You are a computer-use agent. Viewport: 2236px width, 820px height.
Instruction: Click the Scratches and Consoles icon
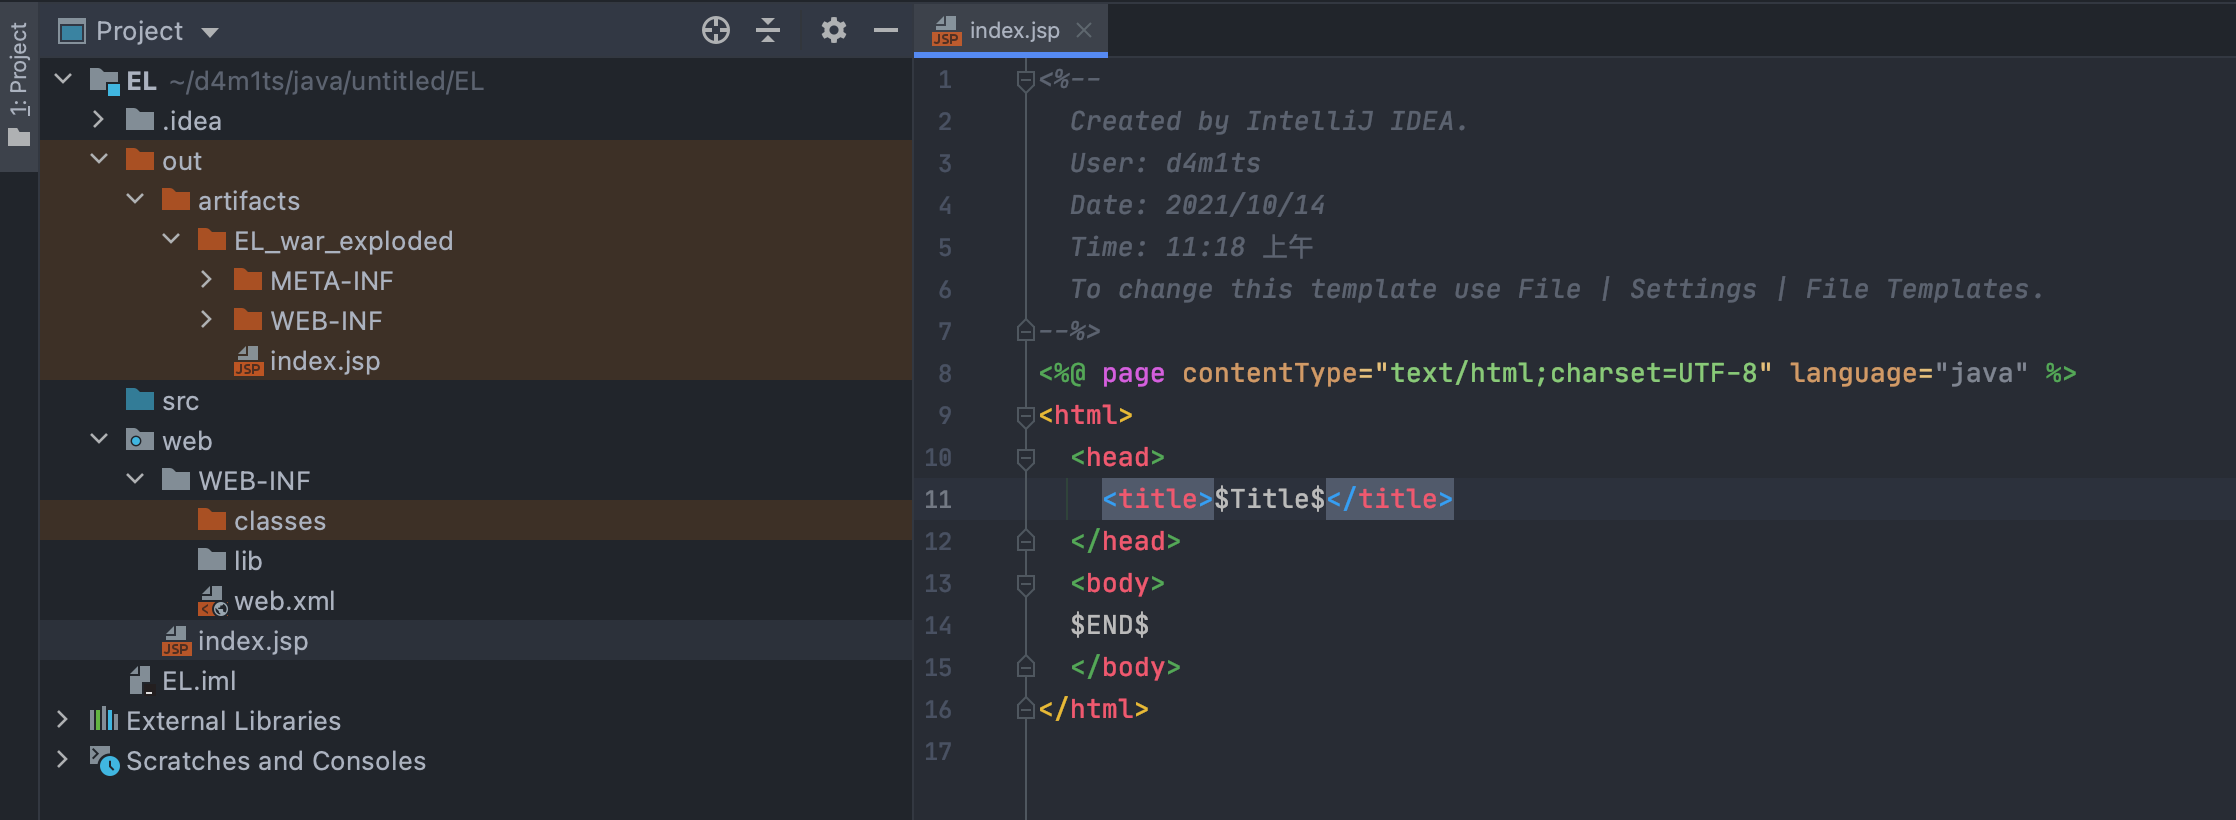104,761
